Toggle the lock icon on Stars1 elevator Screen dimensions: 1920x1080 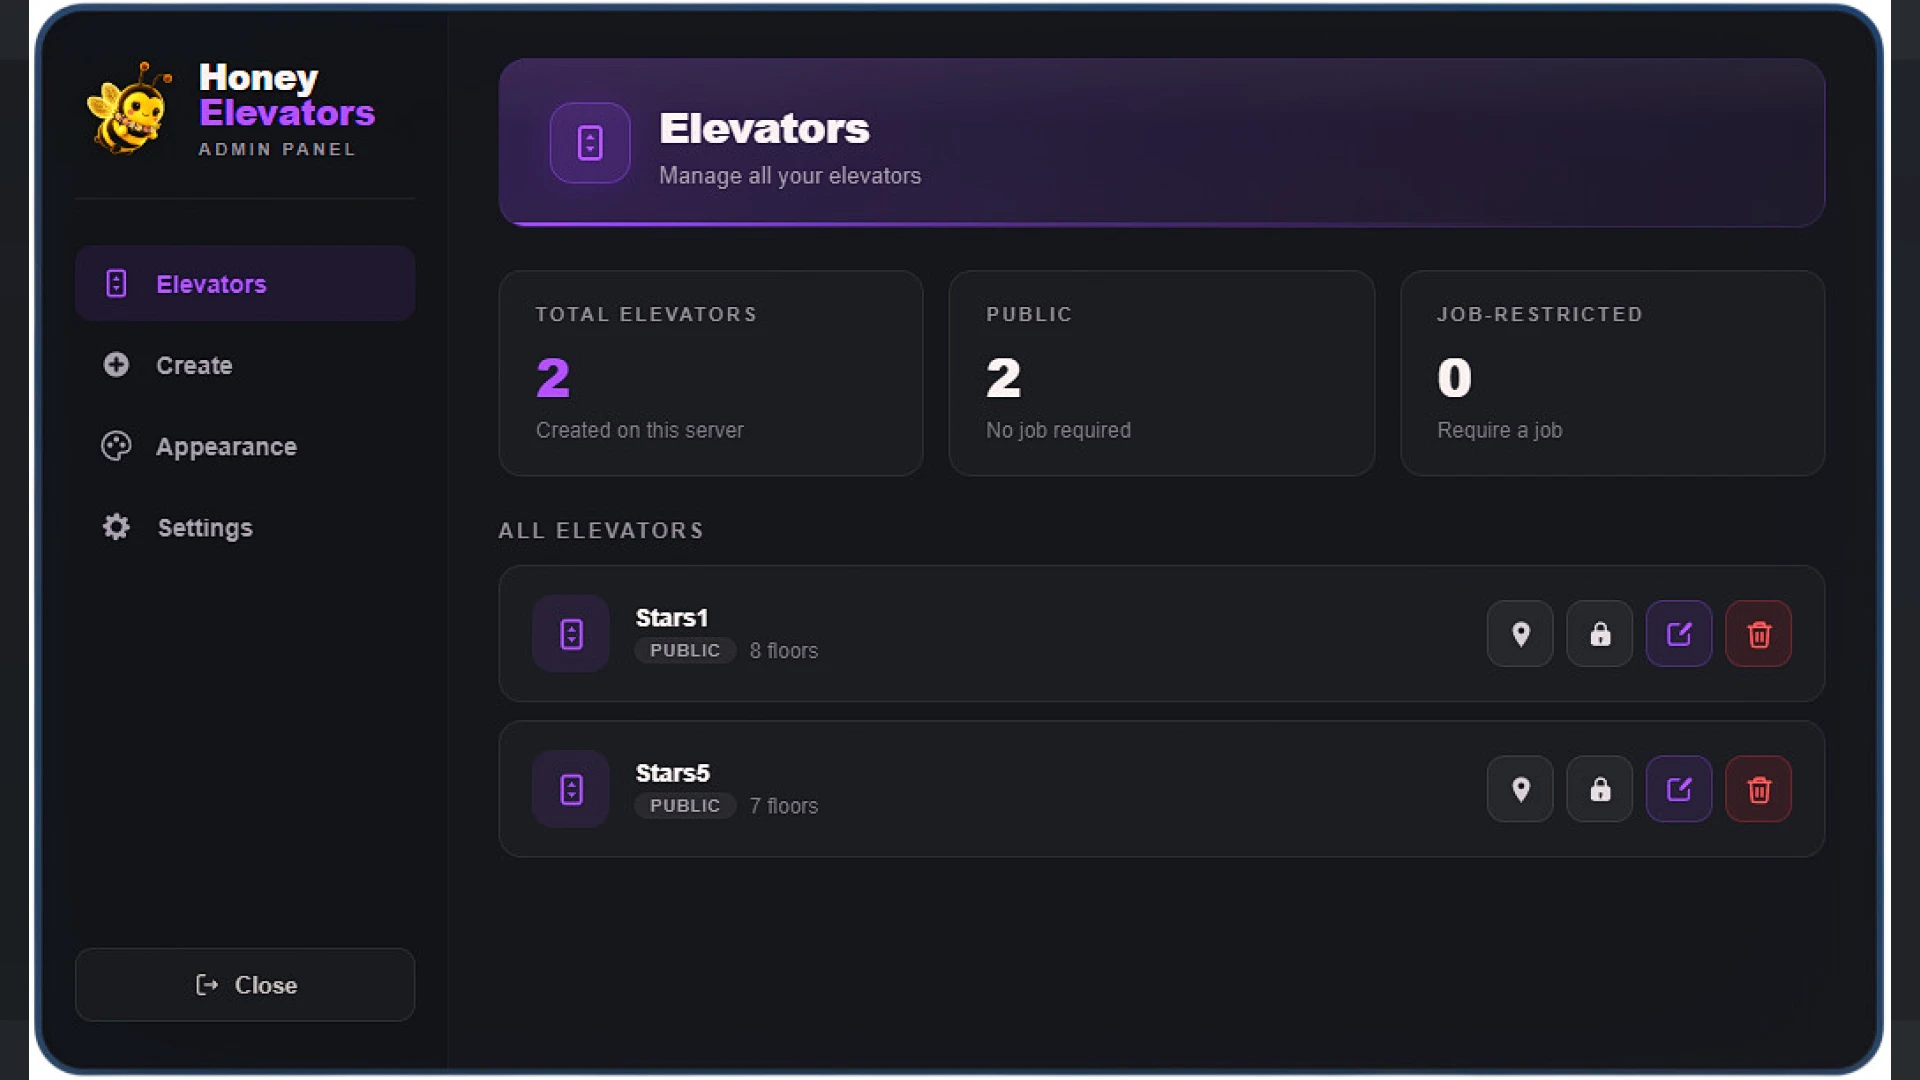[1600, 634]
